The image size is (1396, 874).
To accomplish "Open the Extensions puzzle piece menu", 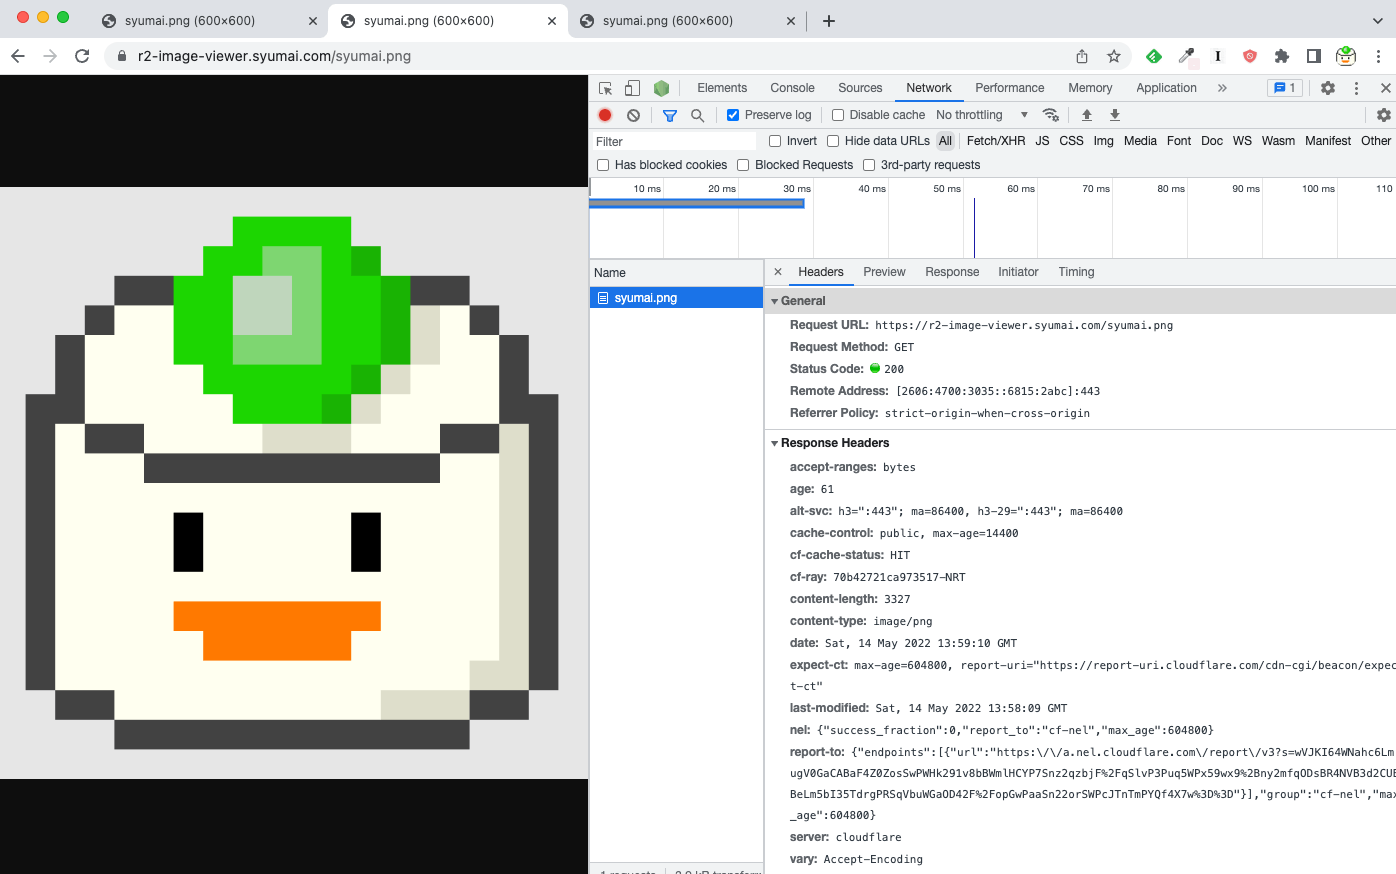I will [x=1282, y=56].
